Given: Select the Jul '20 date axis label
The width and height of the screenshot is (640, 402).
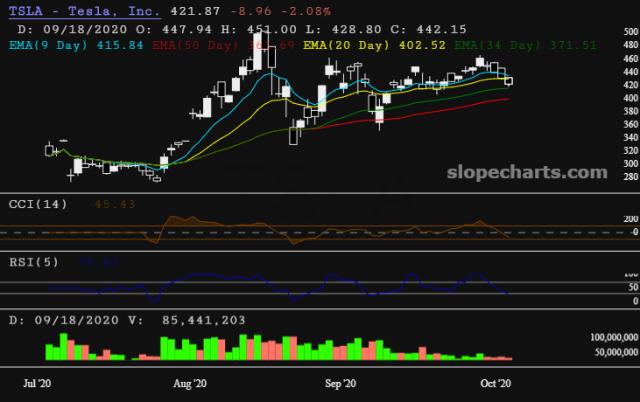Looking at the screenshot, I should 37,383.
